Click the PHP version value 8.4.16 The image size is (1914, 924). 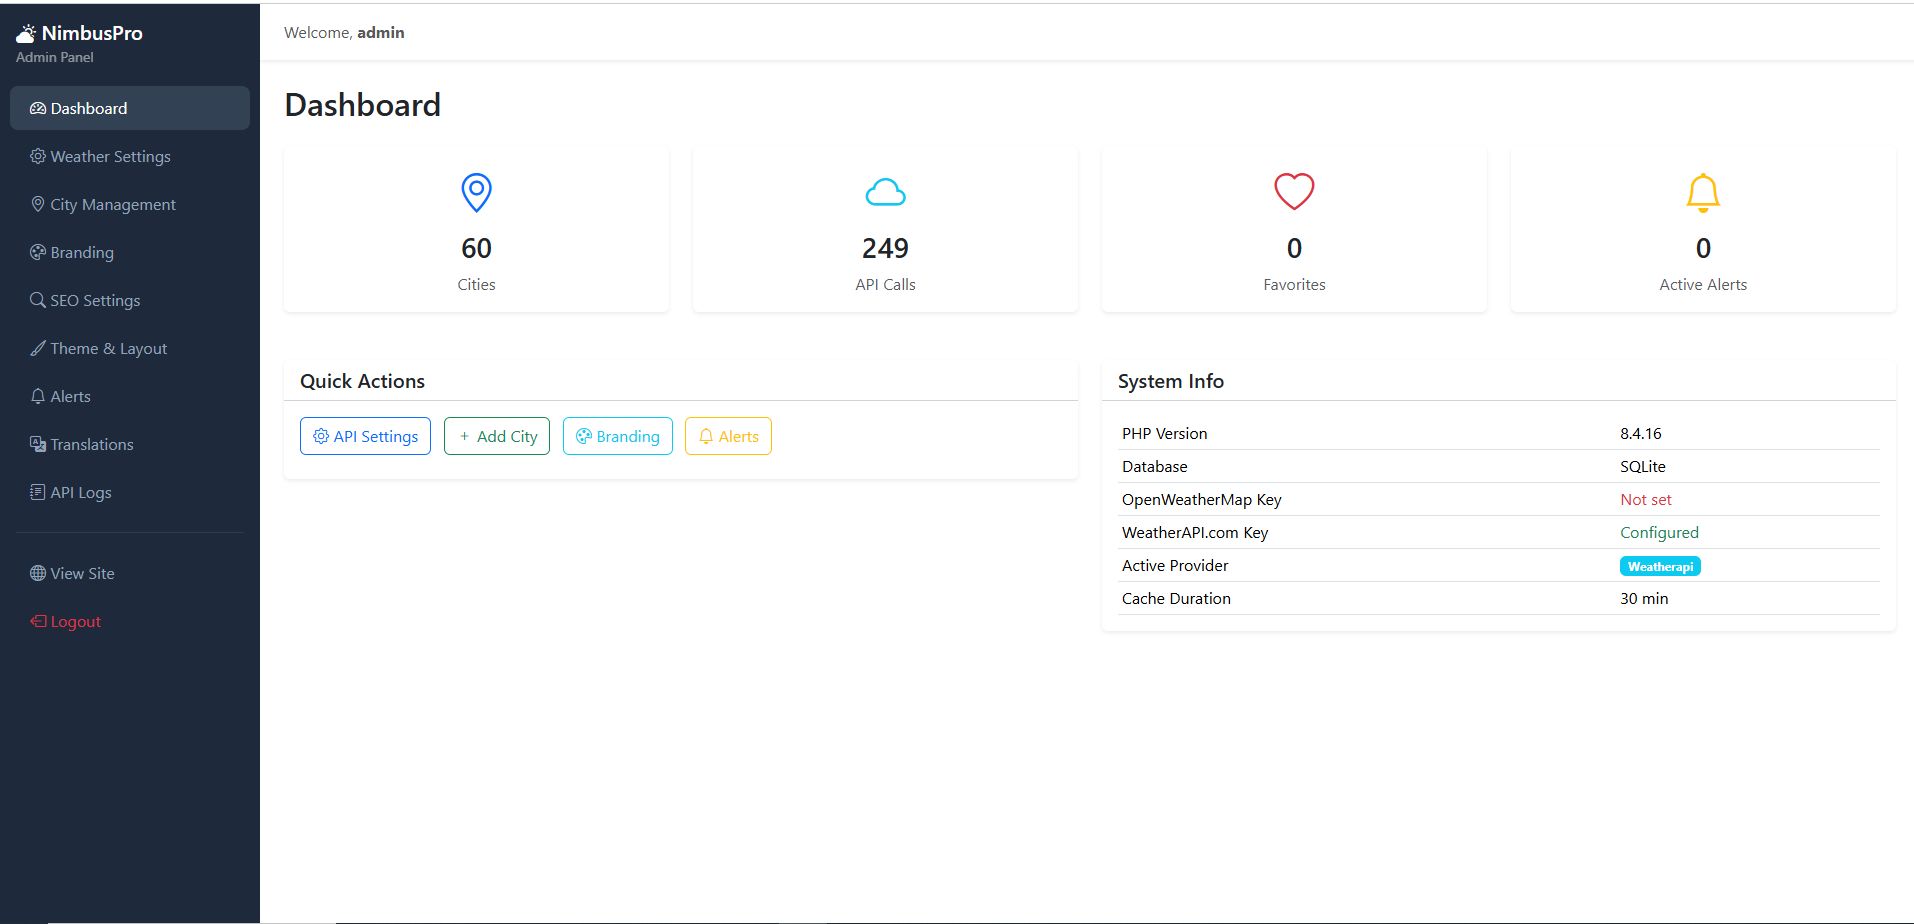click(x=1640, y=433)
